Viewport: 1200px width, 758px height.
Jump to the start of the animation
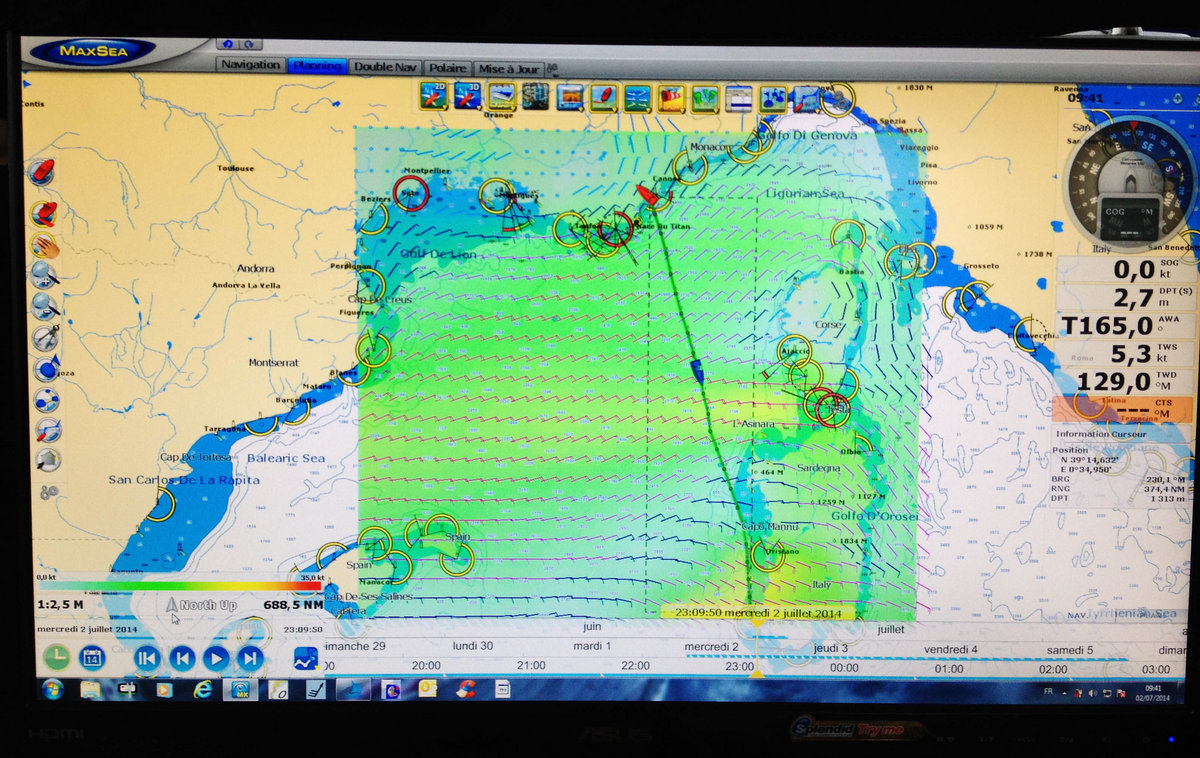[146, 658]
